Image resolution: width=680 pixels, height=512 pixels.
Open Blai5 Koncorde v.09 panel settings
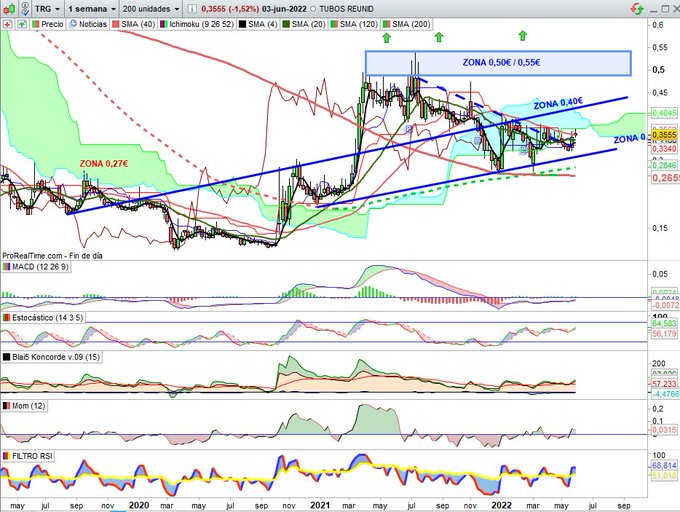coord(52,357)
